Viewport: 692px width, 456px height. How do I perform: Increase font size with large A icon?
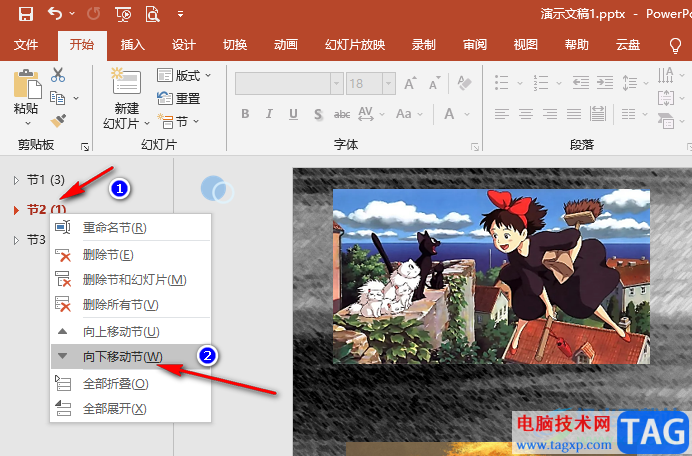[410, 83]
